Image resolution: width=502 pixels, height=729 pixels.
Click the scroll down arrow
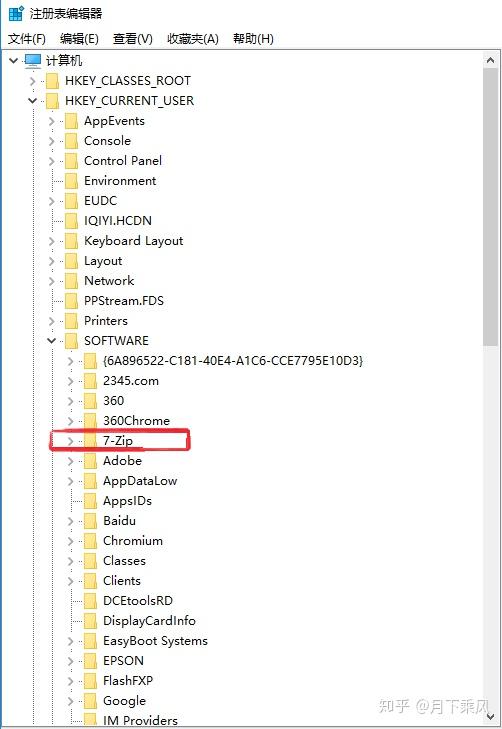pyautogui.click(x=490, y=717)
